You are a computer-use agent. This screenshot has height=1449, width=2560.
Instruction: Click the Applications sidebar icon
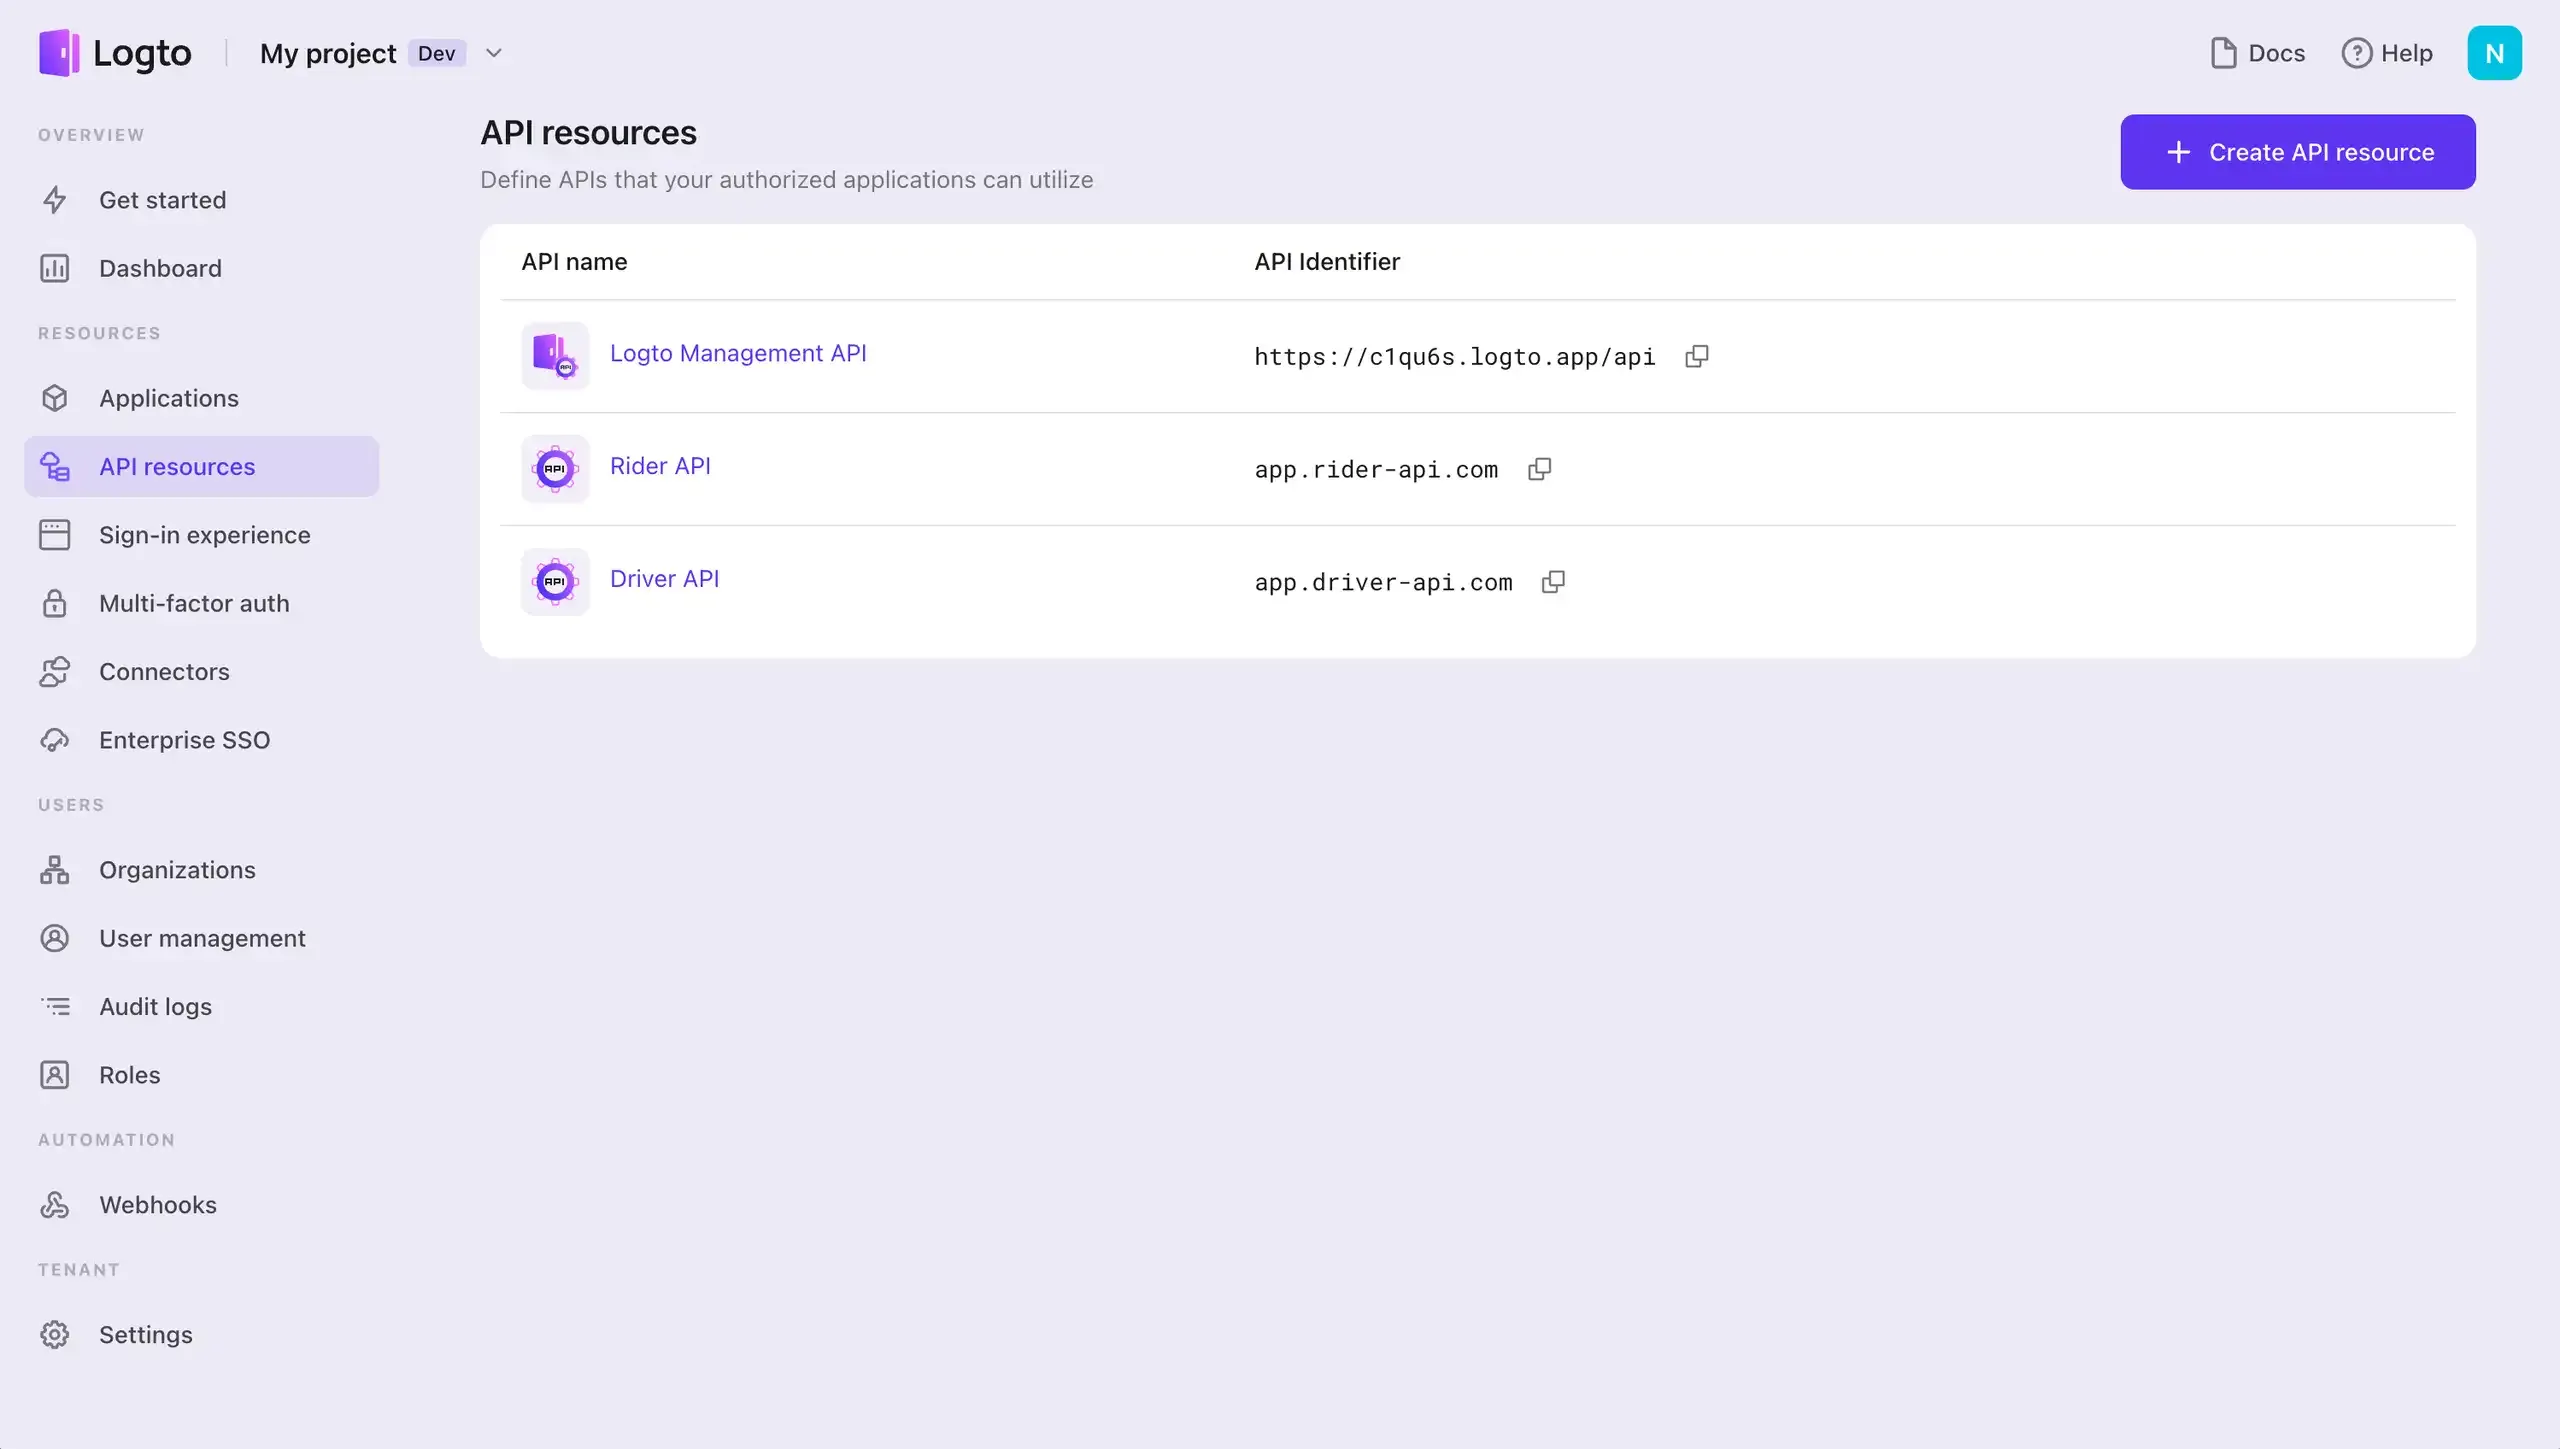click(55, 396)
